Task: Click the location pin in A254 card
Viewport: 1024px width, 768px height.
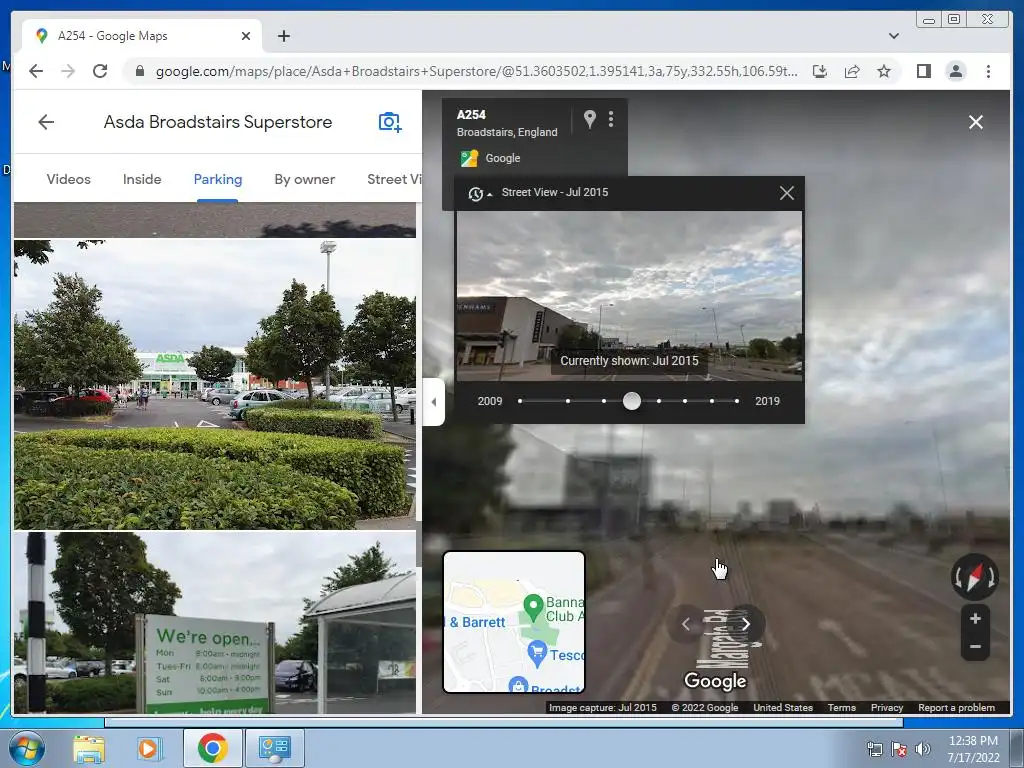Action: point(589,119)
